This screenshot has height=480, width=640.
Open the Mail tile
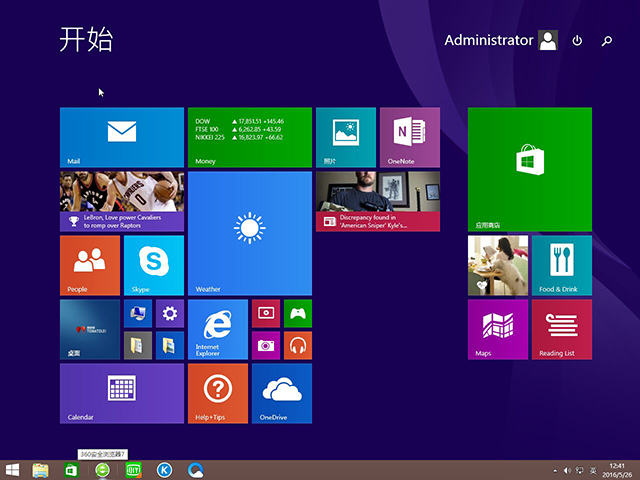pos(122,137)
